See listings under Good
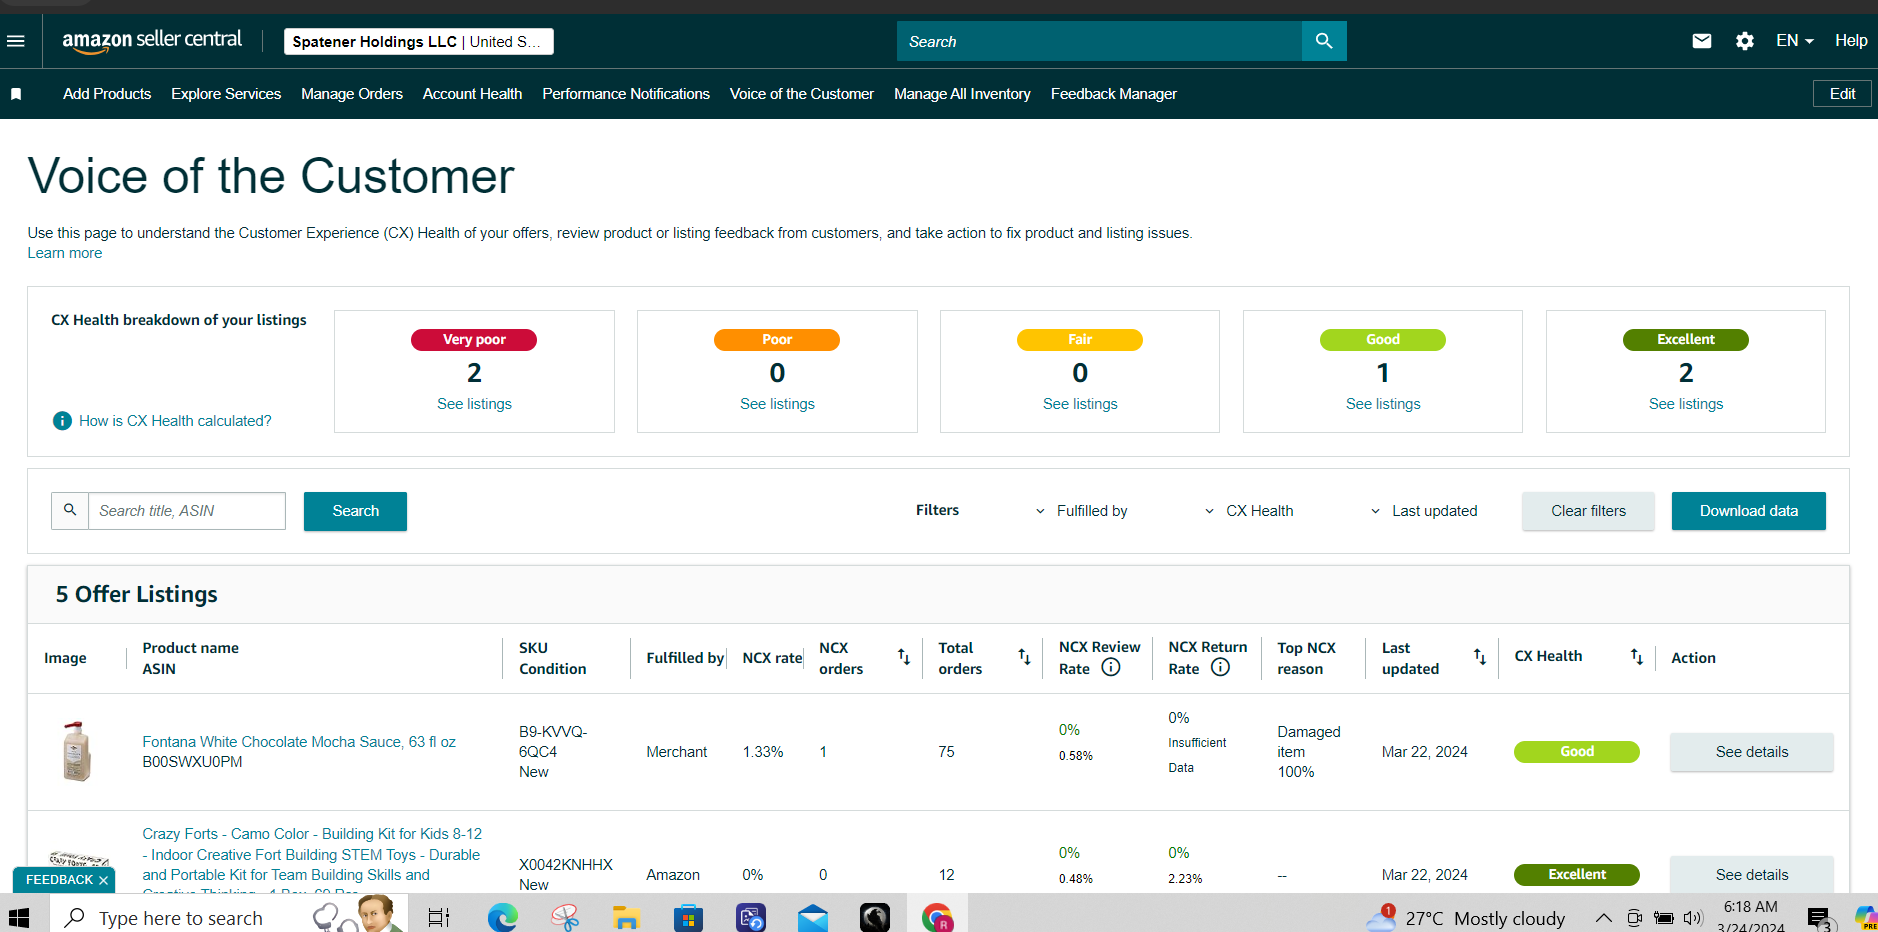Image resolution: width=1878 pixels, height=932 pixels. point(1383,404)
